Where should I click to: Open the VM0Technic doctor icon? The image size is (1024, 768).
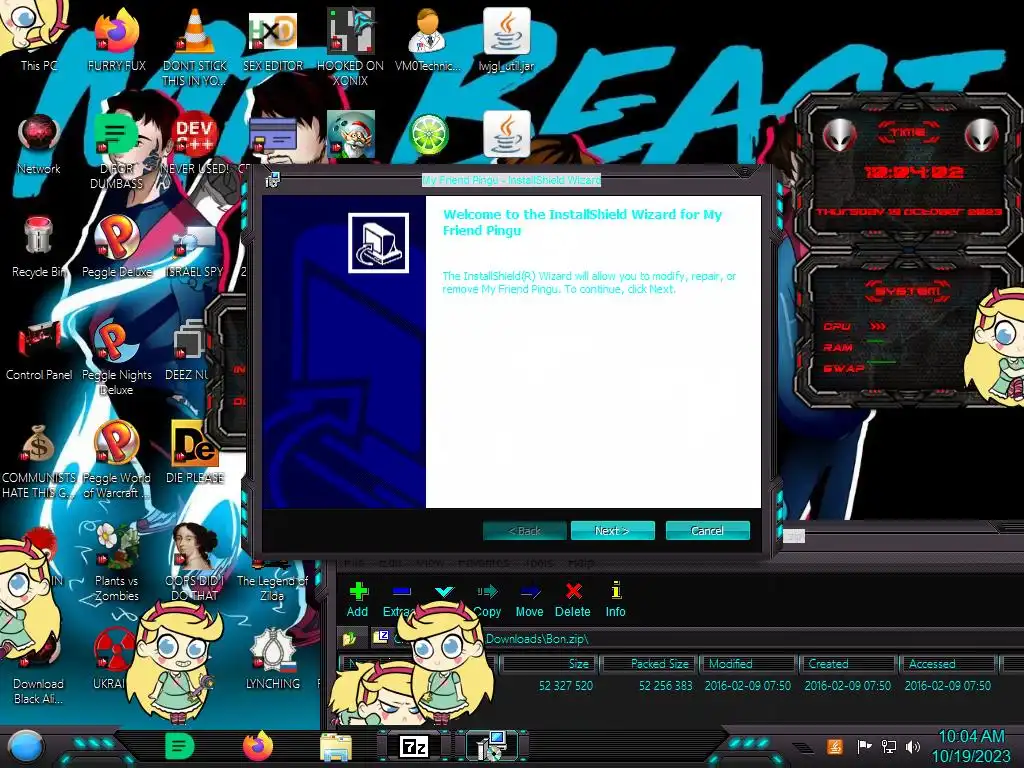428,39
